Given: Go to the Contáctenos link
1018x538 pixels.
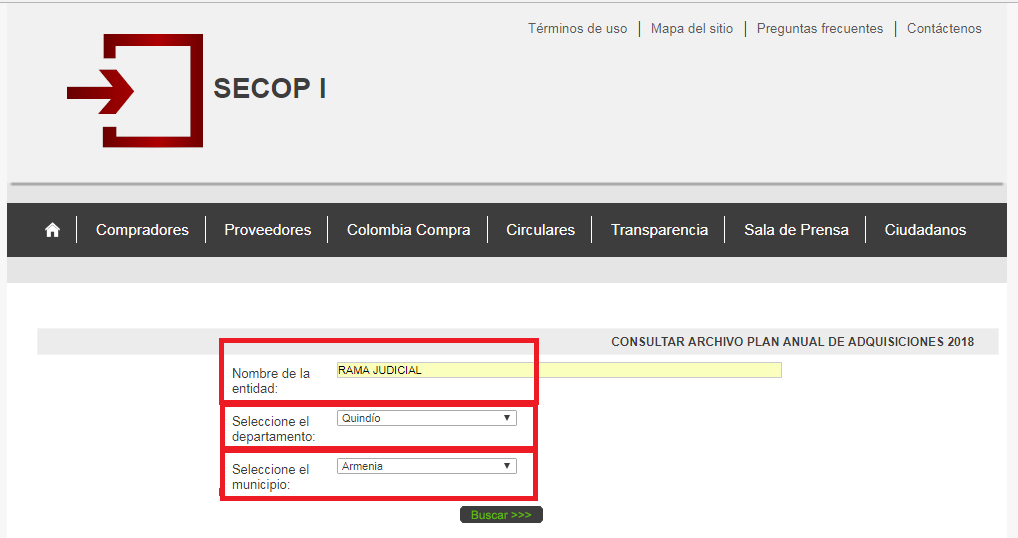Looking at the screenshot, I should (x=944, y=29).
